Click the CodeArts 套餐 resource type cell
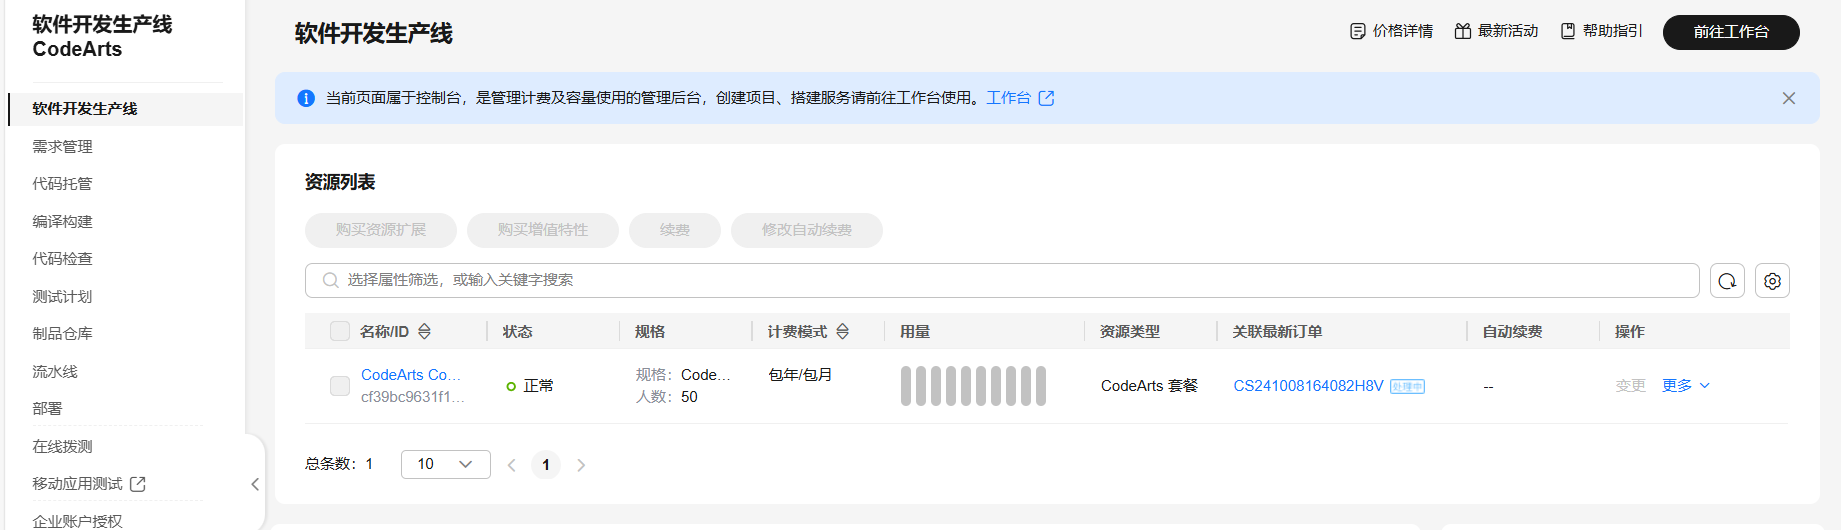Image resolution: width=1841 pixels, height=530 pixels. click(1149, 386)
